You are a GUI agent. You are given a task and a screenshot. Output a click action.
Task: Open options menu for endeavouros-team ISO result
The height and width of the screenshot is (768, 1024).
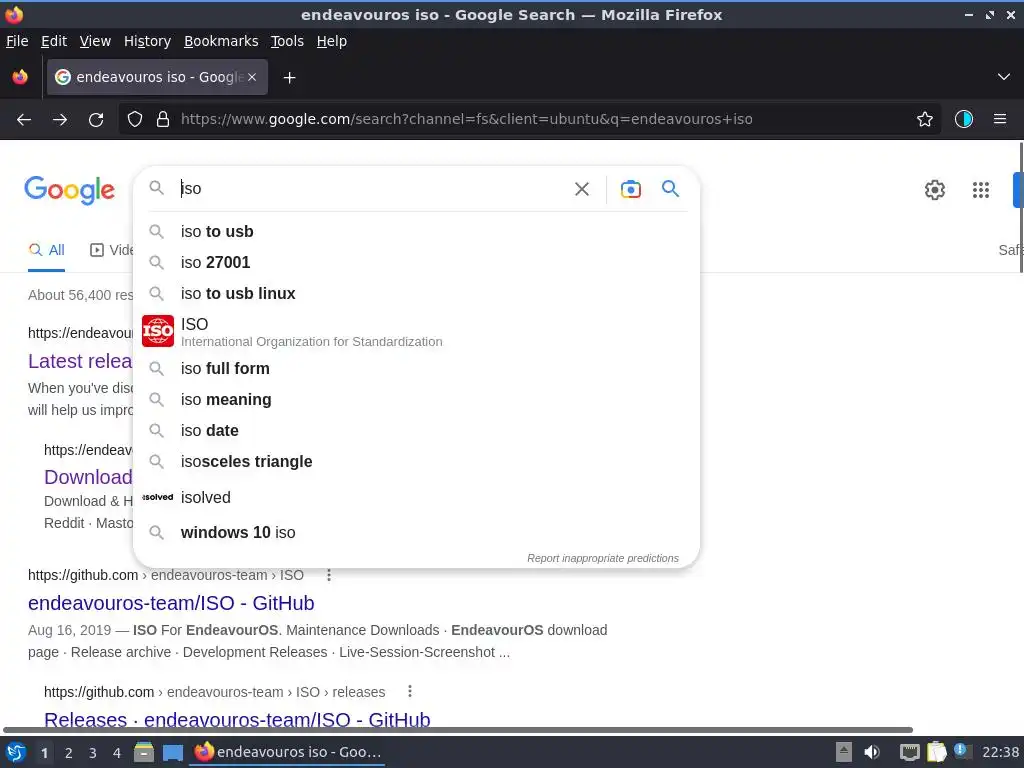[329, 575]
